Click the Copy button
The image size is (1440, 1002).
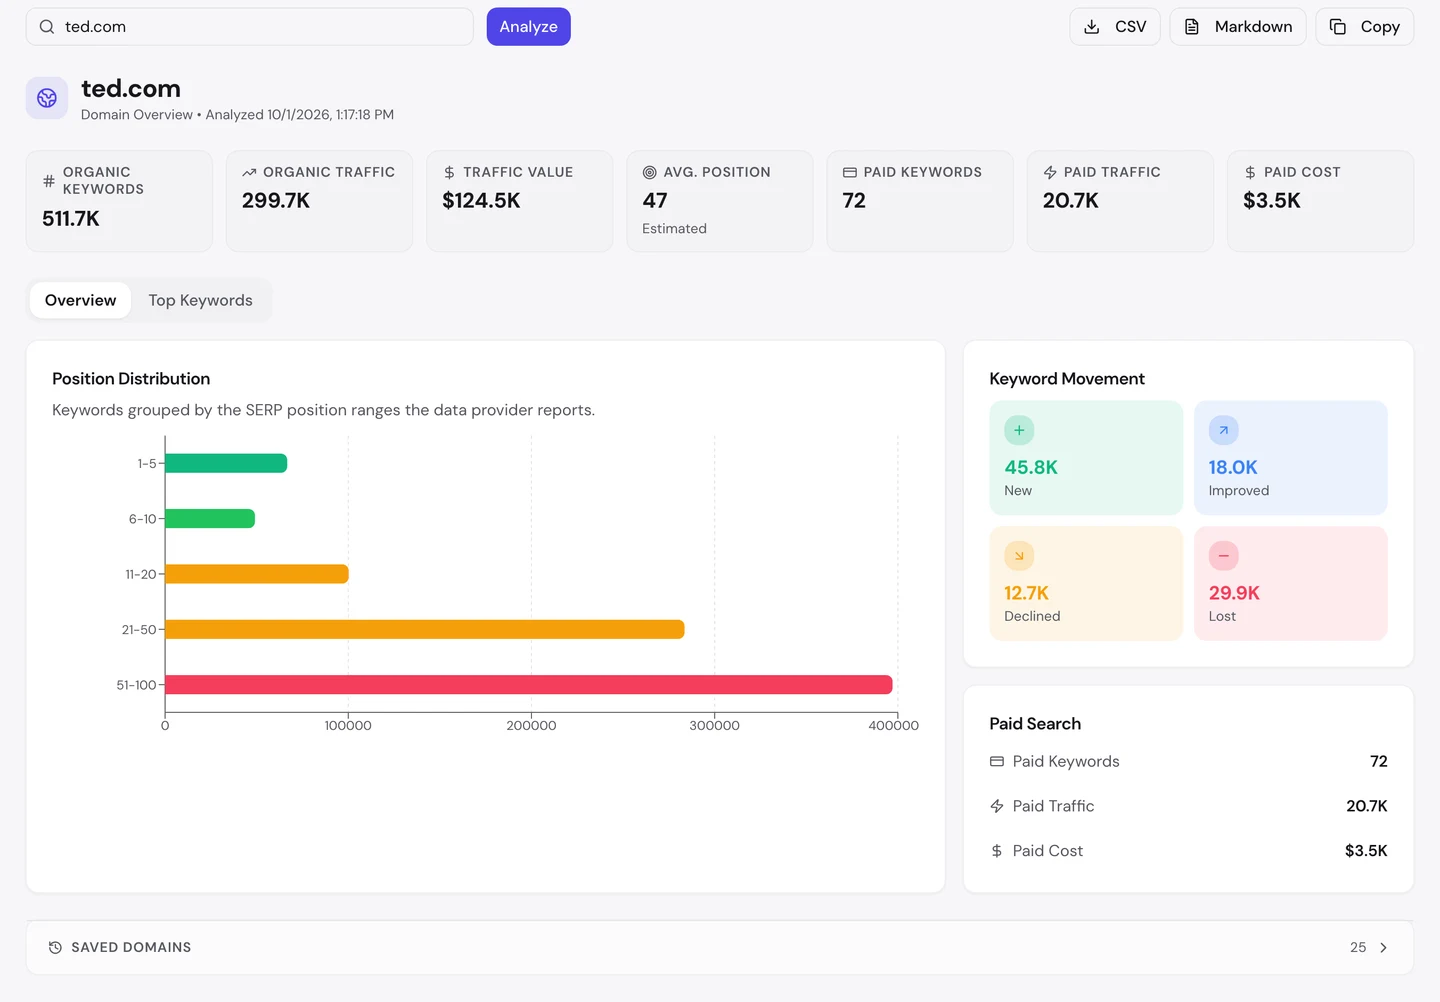tap(1365, 27)
